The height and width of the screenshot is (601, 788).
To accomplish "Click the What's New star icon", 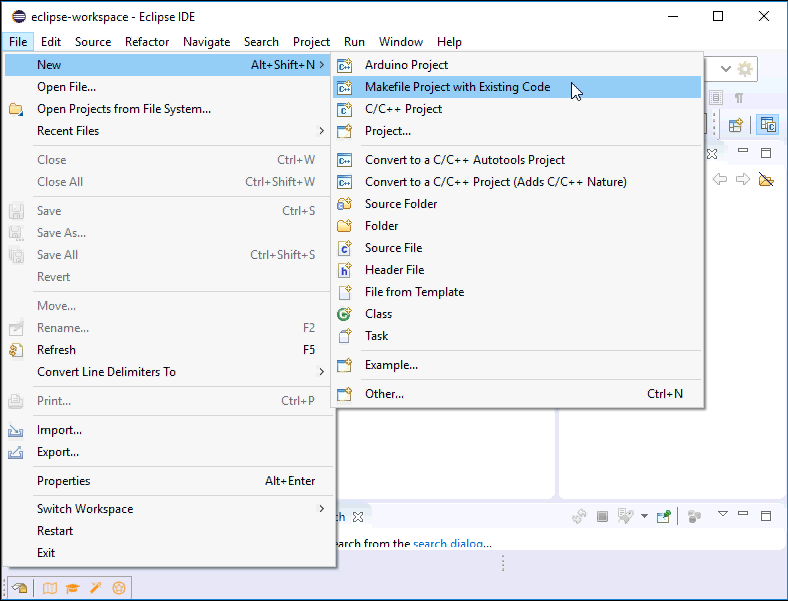I will pyautogui.click(x=119, y=588).
